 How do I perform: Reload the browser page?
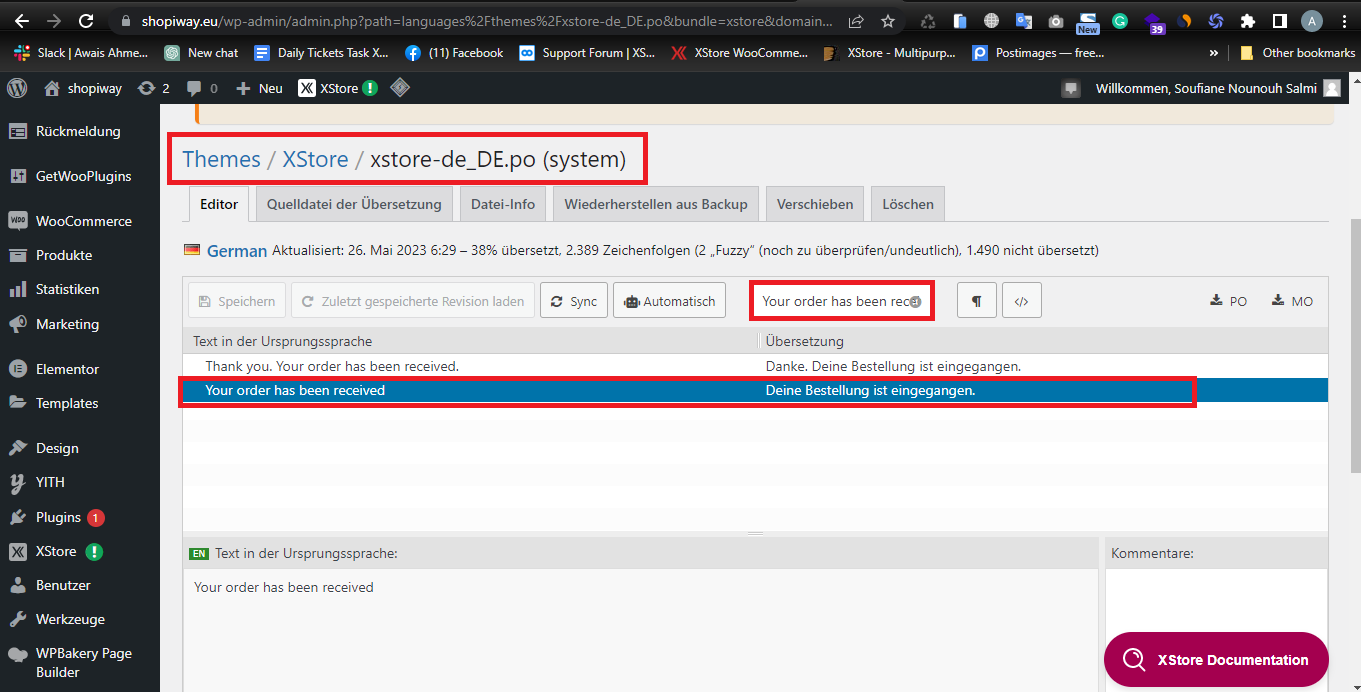86,21
